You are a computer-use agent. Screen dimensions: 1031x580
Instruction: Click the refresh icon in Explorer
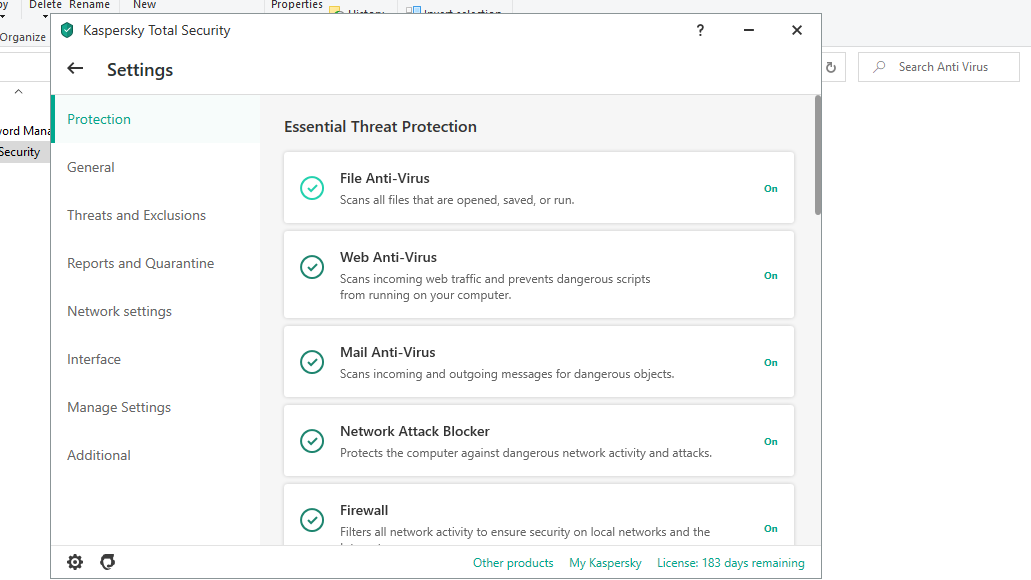[830, 67]
